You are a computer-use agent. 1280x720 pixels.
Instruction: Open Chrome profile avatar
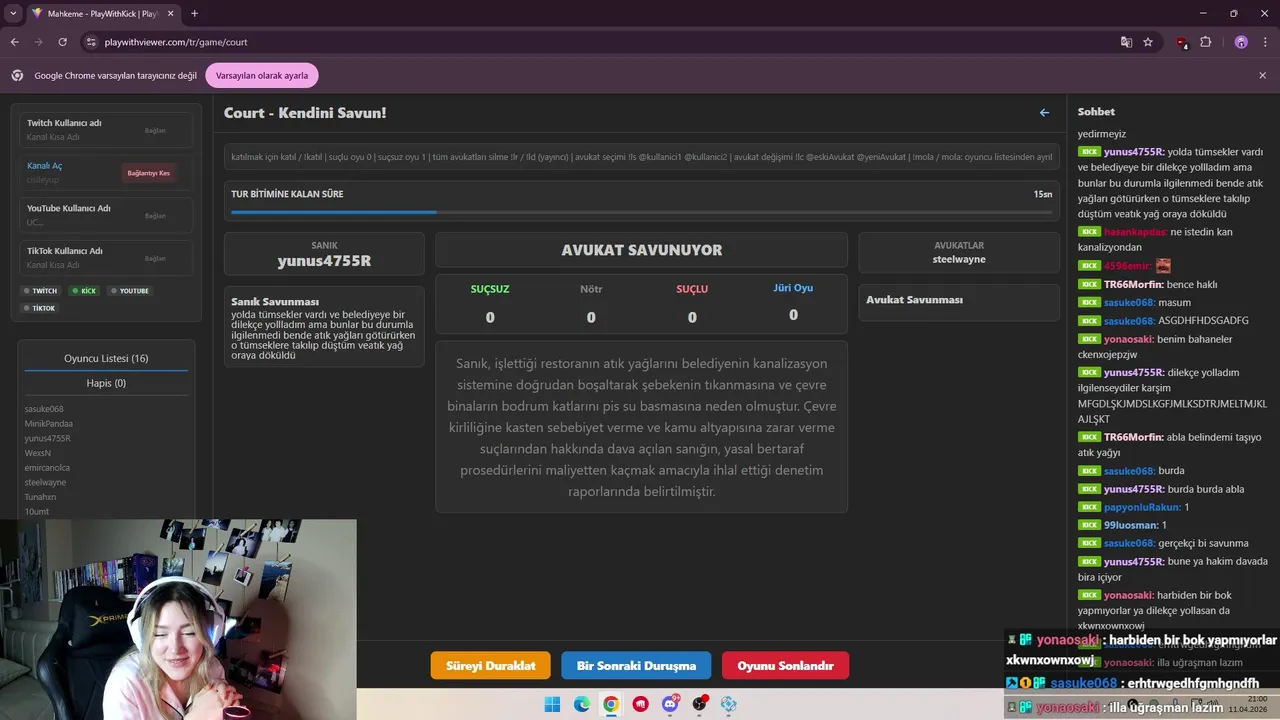pos(1241,42)
